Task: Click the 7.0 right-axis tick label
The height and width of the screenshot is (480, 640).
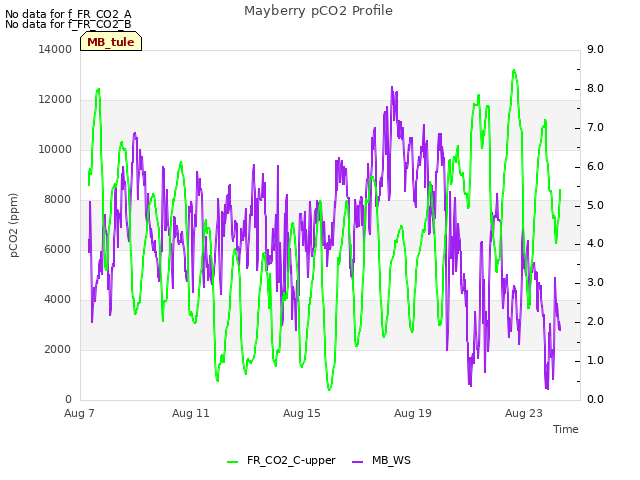Action: [595, 127]
